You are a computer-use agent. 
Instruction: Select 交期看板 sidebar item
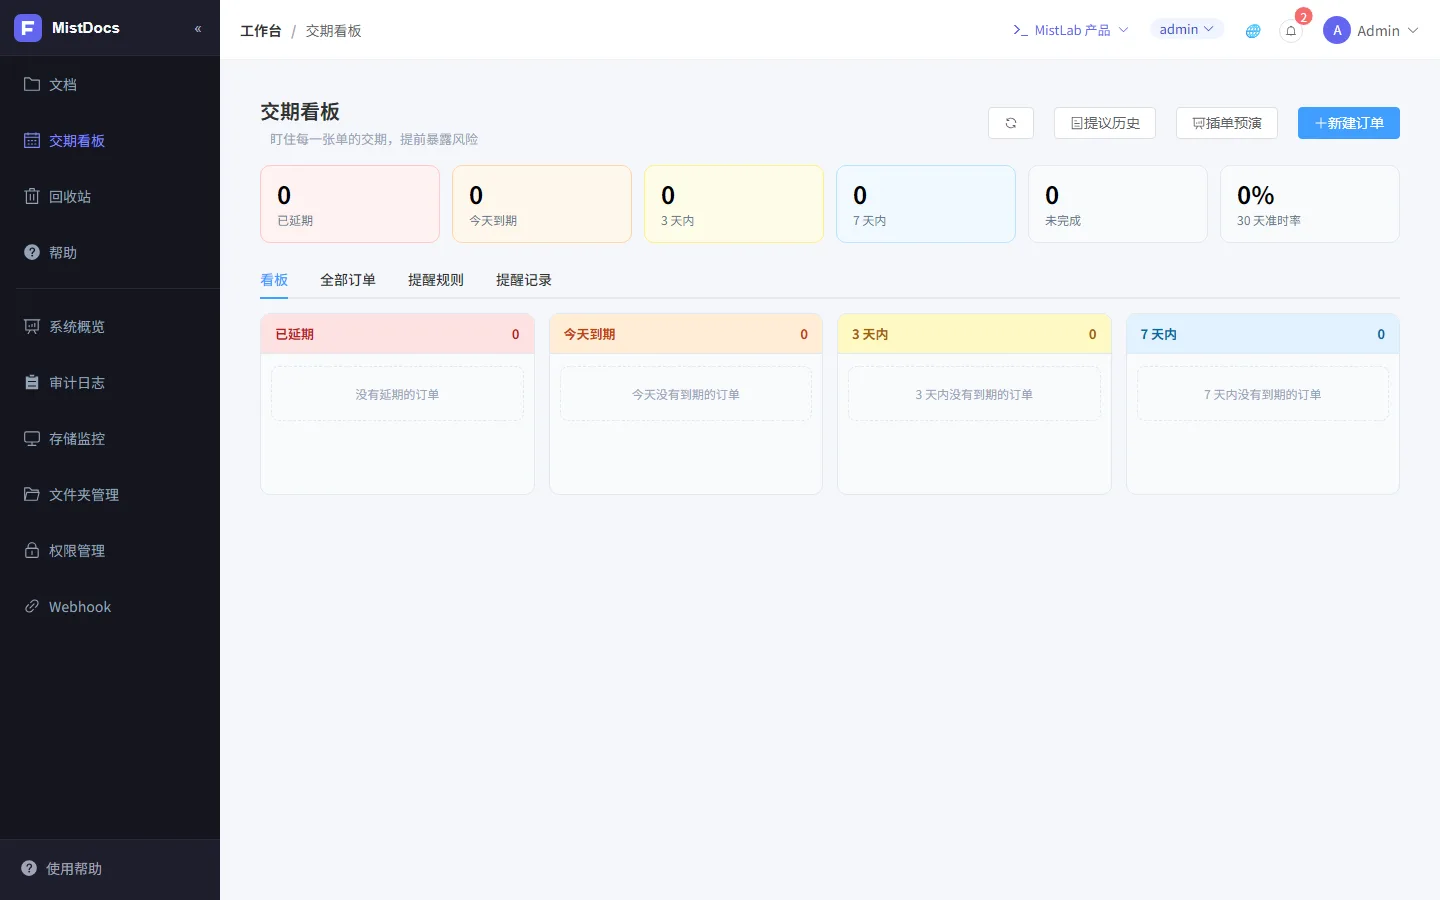point(110,141)
